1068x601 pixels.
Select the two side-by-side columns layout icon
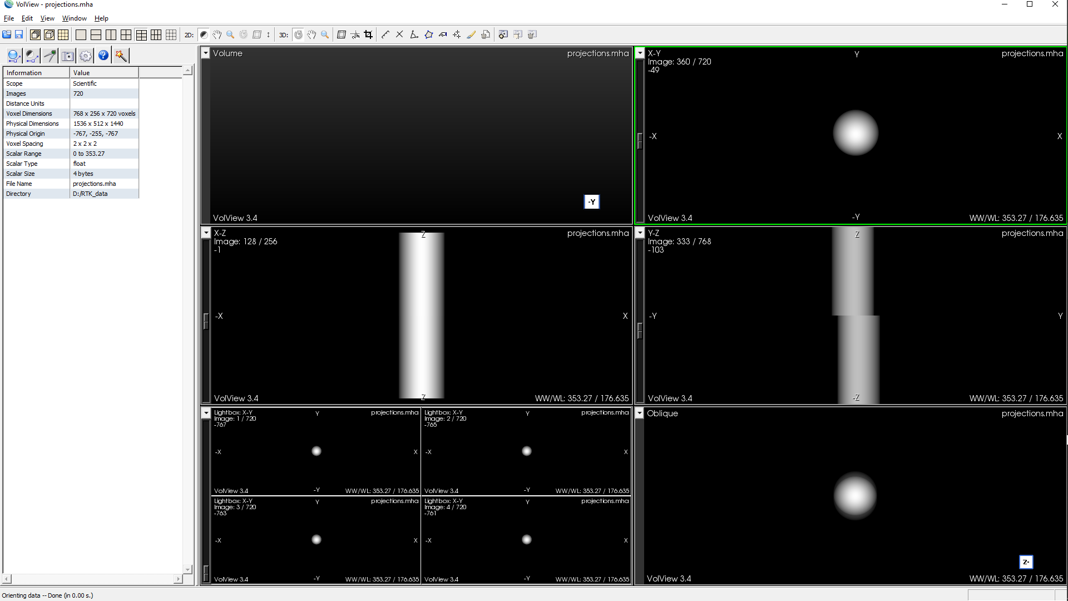pos(111,35)
